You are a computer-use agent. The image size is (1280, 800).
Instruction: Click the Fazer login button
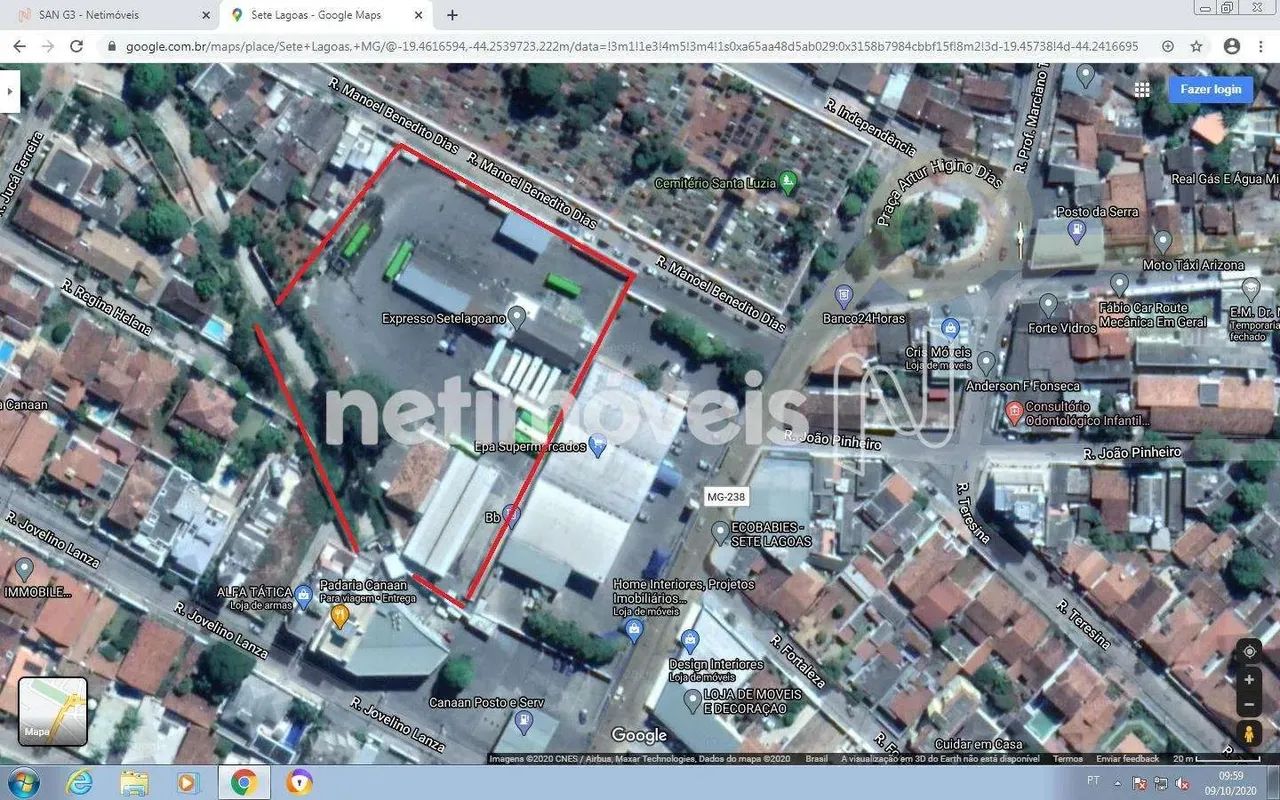1210,89
